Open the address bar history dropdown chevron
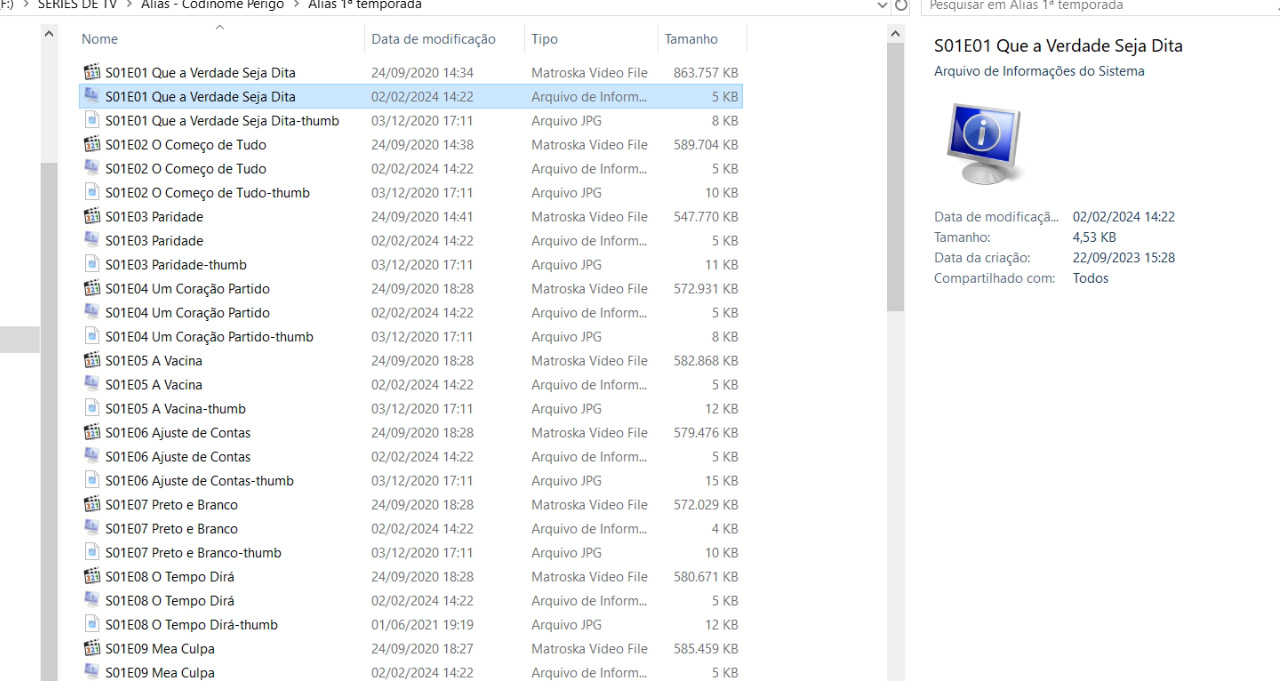Viewport: 1280px width, 681px height. pos(881,5)
